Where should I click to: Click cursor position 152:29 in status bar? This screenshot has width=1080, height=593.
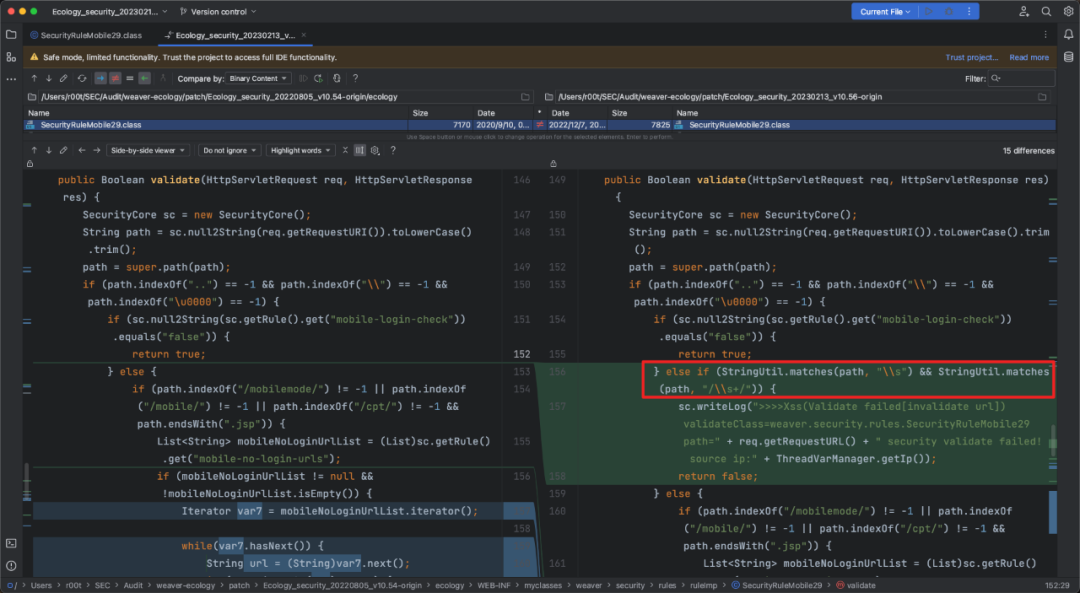coord(1057,585)
